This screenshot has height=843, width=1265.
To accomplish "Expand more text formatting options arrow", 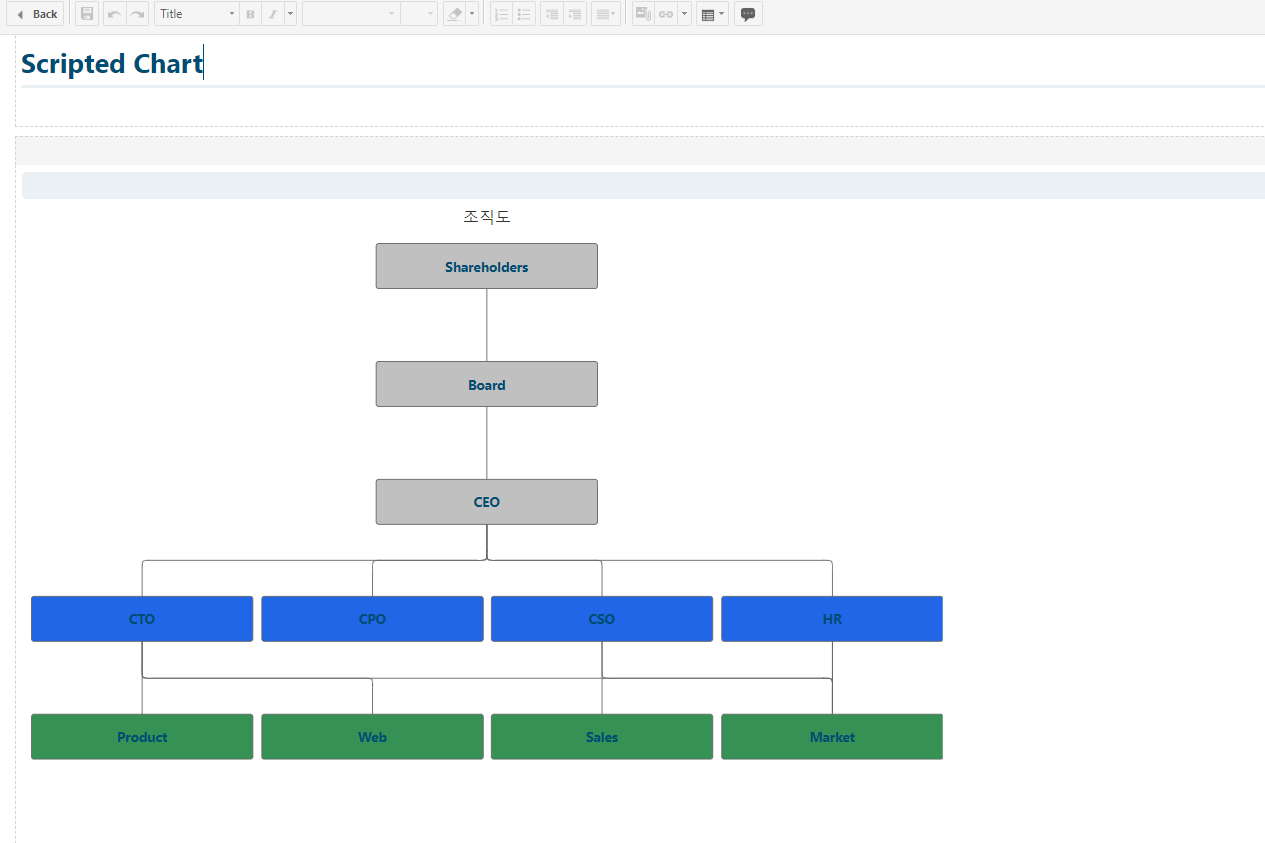I will click(290, 14).
